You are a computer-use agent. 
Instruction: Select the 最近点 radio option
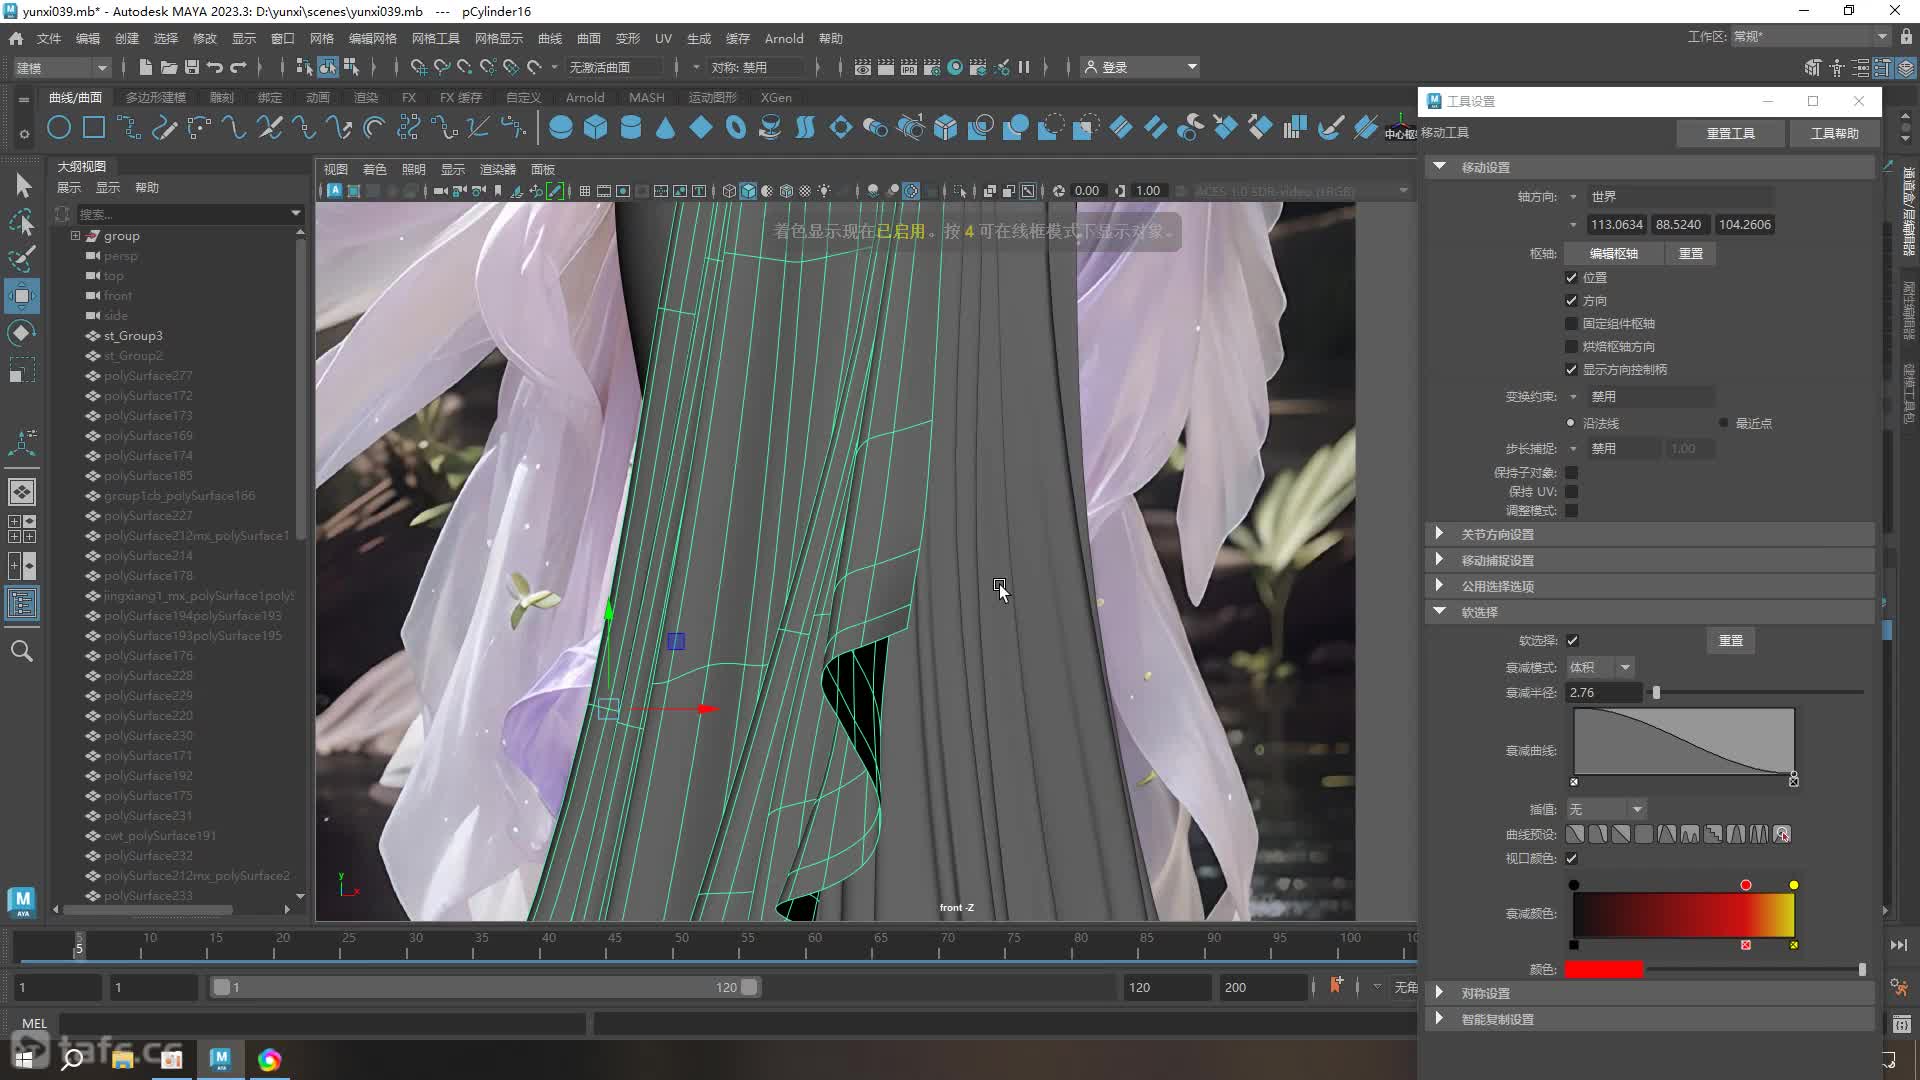pos(1723,423)
